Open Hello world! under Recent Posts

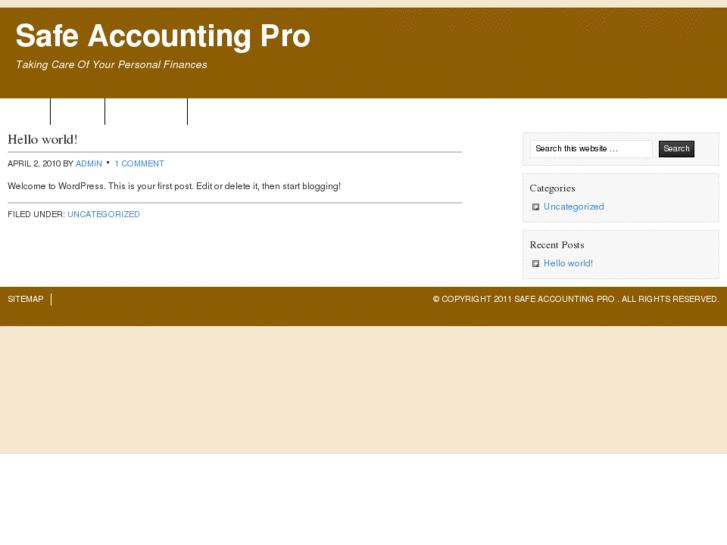point(568,263)
